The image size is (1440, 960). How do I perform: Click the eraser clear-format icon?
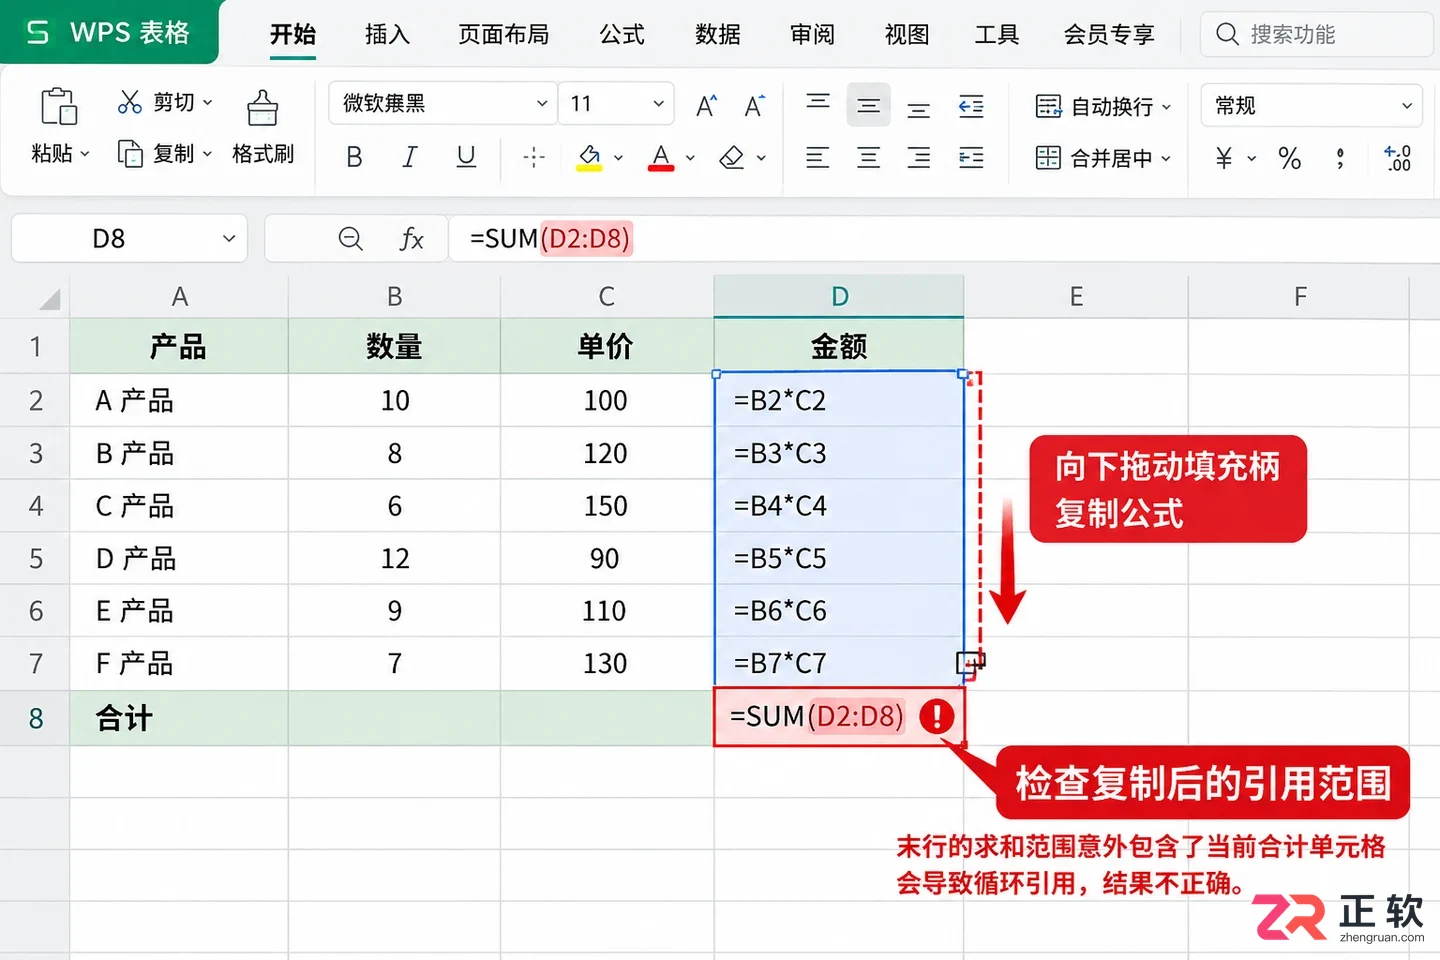[x=732, y=157]
